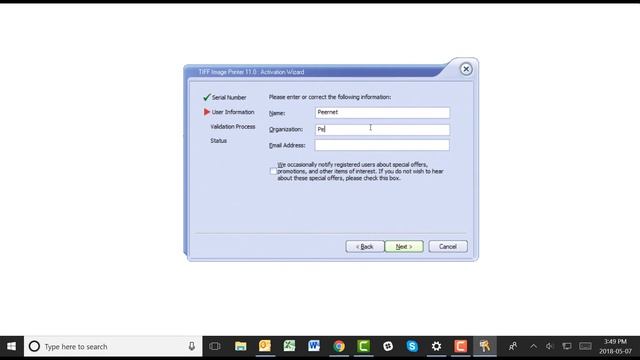Click the Serial Number step checkmark
Image resolution: width=640 pixels, height=360 pixels.
coord(207,97)
